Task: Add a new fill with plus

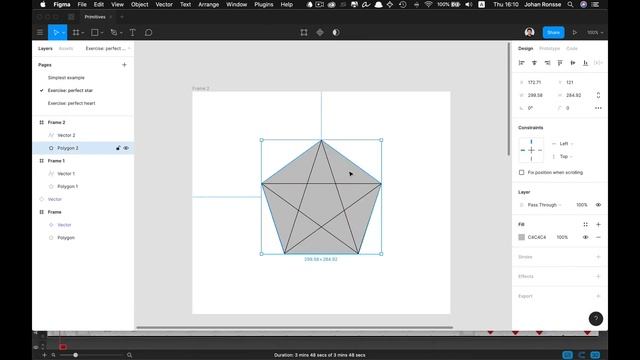Action: (598, 224)
